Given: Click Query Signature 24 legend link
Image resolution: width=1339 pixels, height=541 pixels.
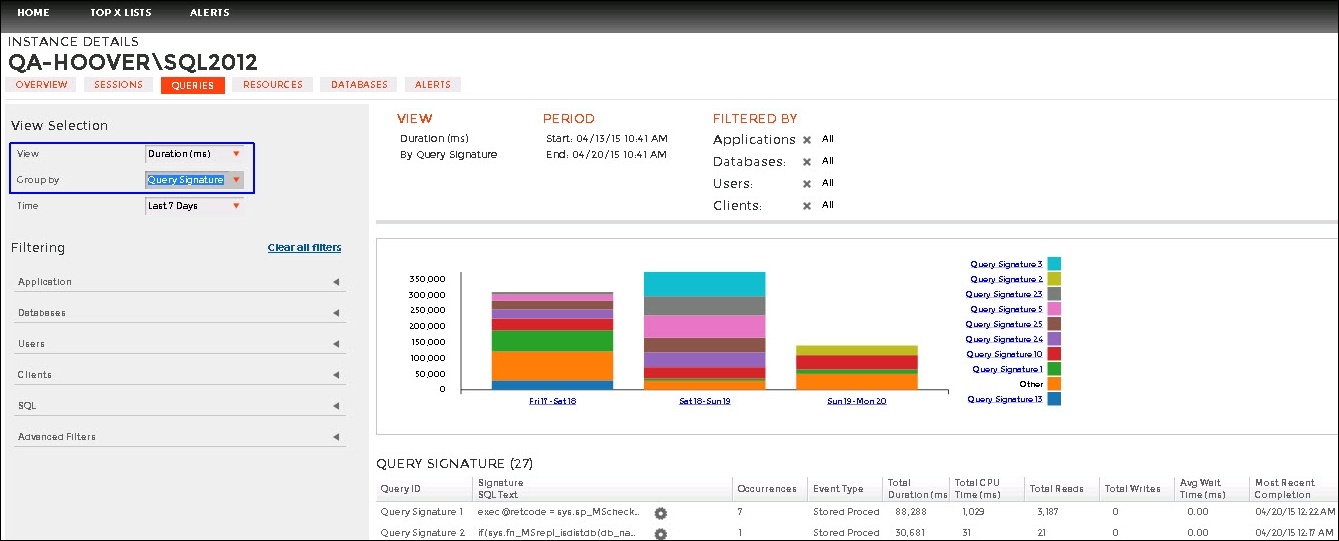Looking at the screenshot, I should tap(1004, 339).
